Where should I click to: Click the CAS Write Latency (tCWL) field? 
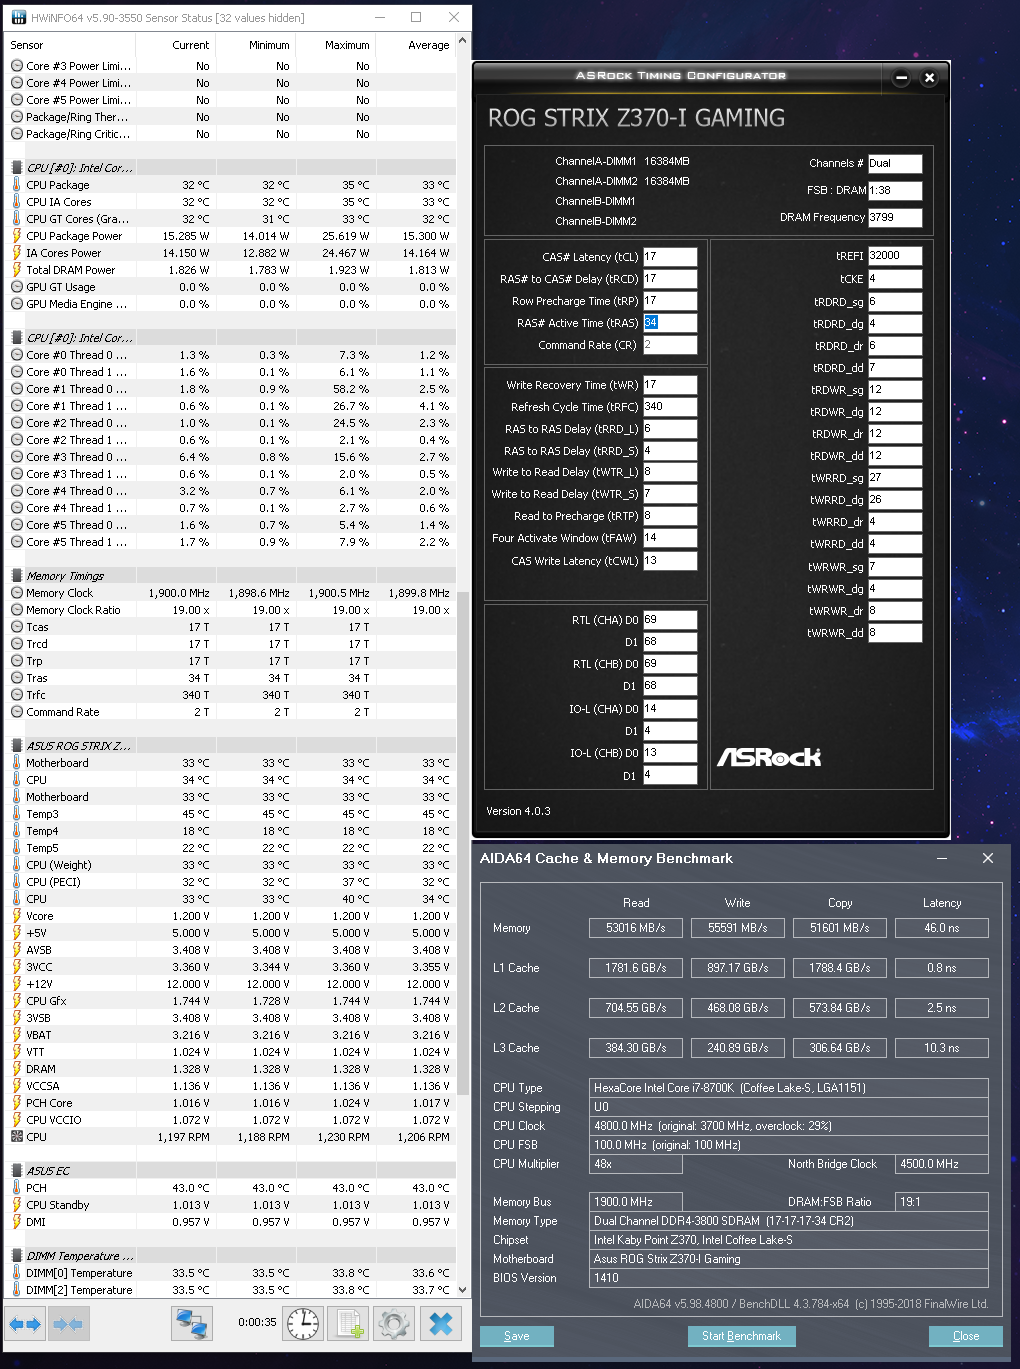click(x=670, y=560)
